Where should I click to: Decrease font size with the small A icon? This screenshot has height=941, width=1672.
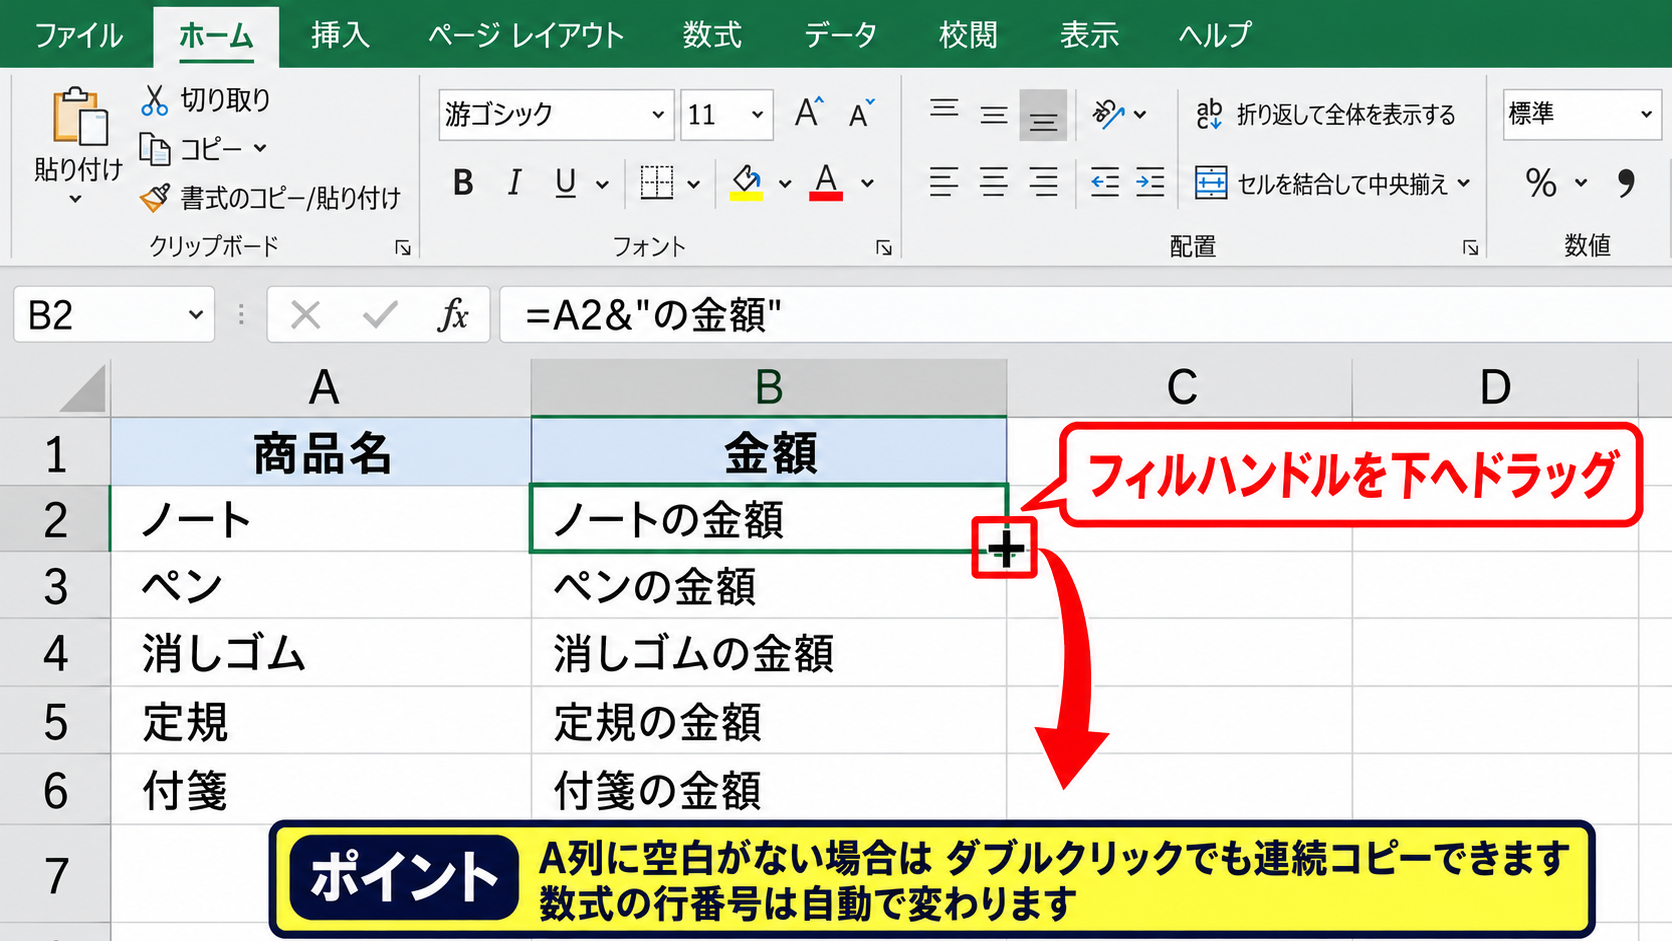pos(861,114)
